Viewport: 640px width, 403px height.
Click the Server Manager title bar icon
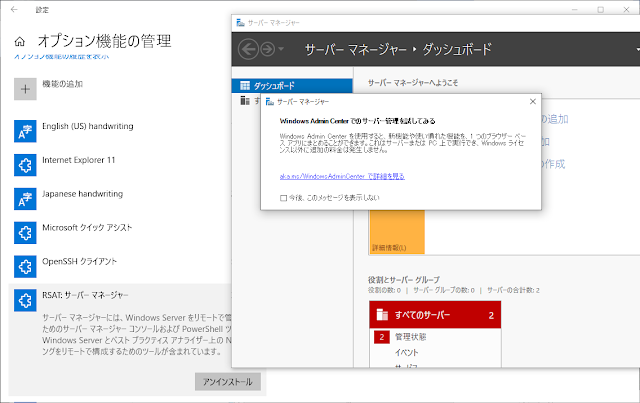(240, 23)
